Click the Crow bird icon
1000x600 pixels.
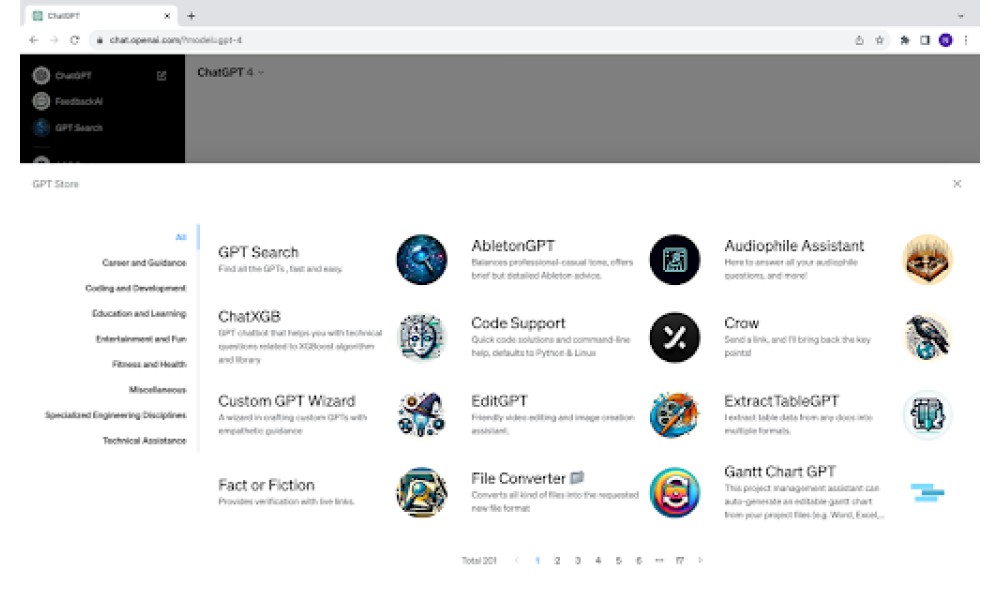[927, 337]
